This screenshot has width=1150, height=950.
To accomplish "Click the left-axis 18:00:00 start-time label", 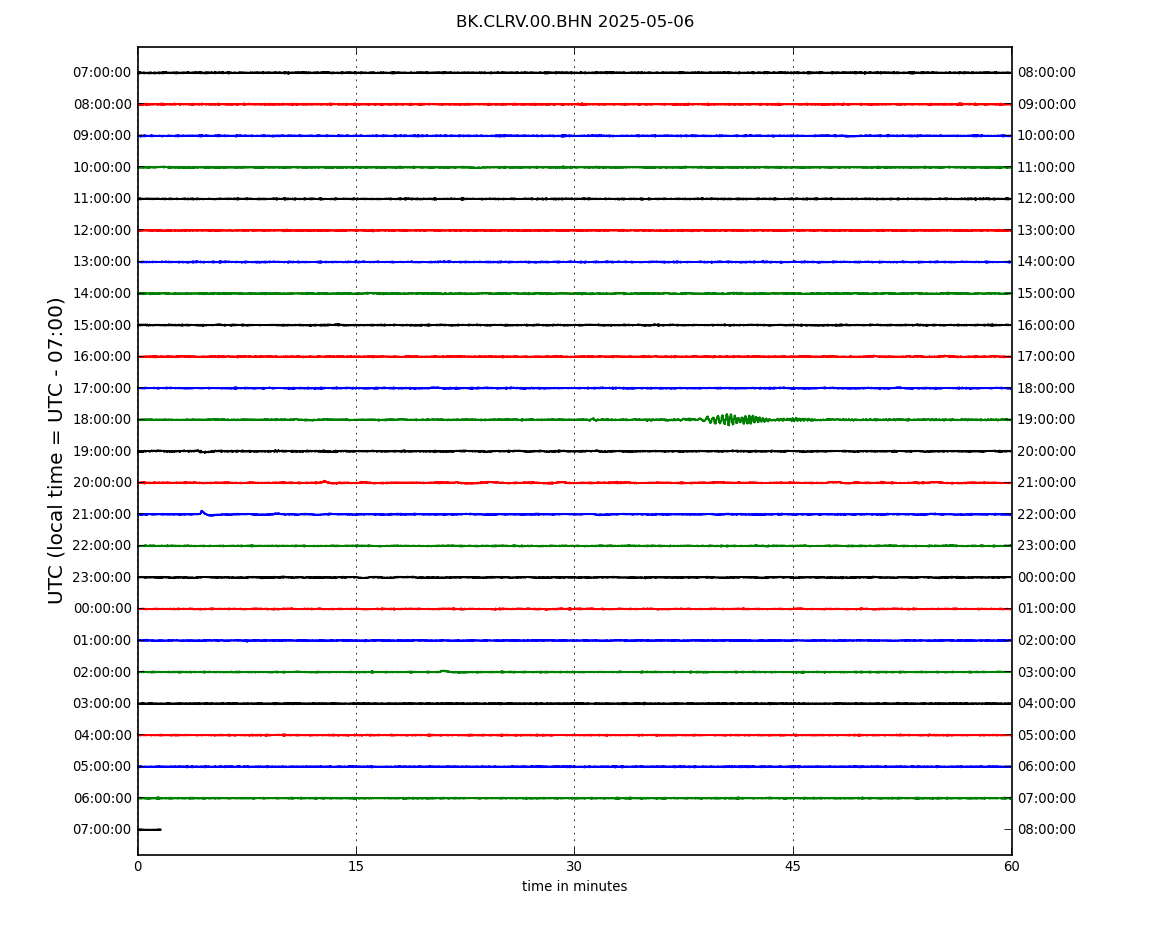I will point(103,420).
